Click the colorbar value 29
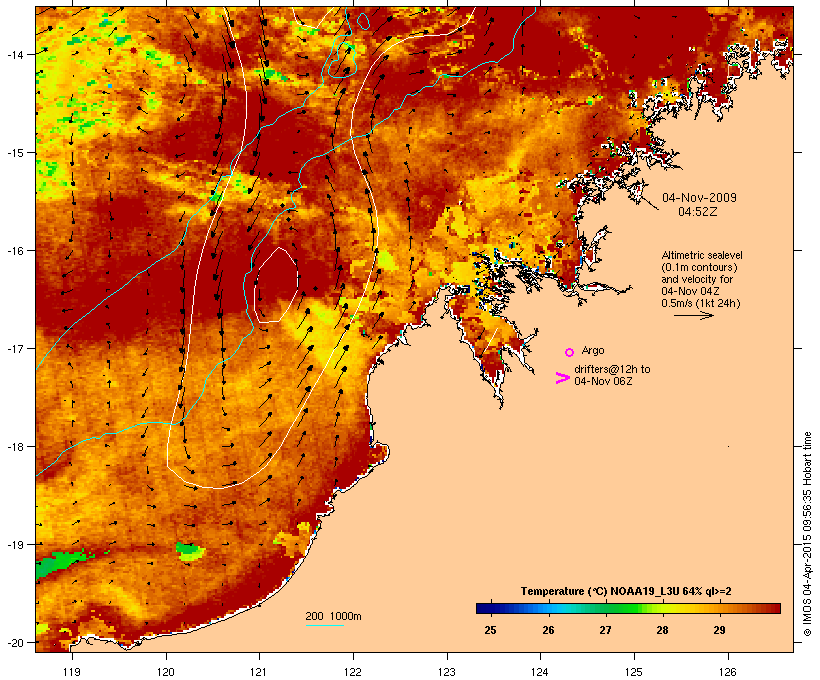Screen dimensions: 820x680 (719, 630)
